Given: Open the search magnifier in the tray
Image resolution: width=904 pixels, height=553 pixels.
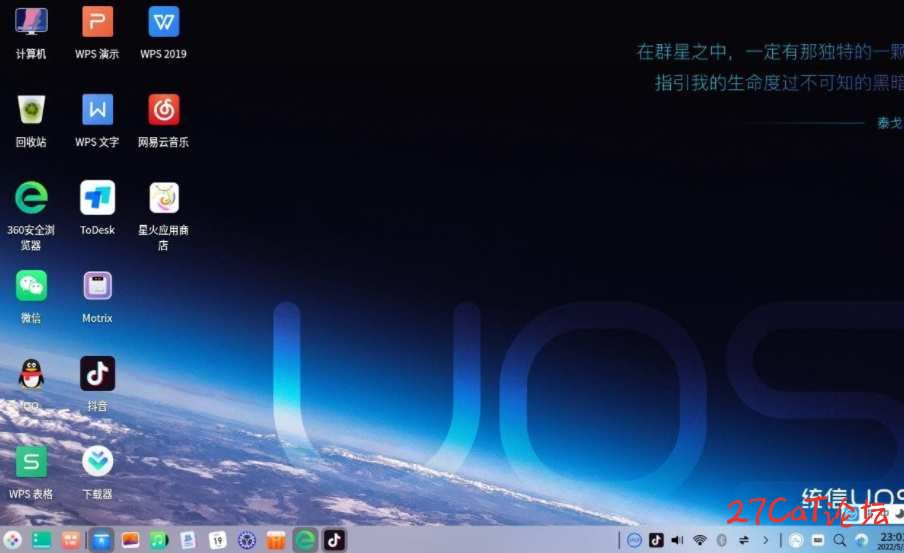Looking at the screenshot, I should click(840, 540).
